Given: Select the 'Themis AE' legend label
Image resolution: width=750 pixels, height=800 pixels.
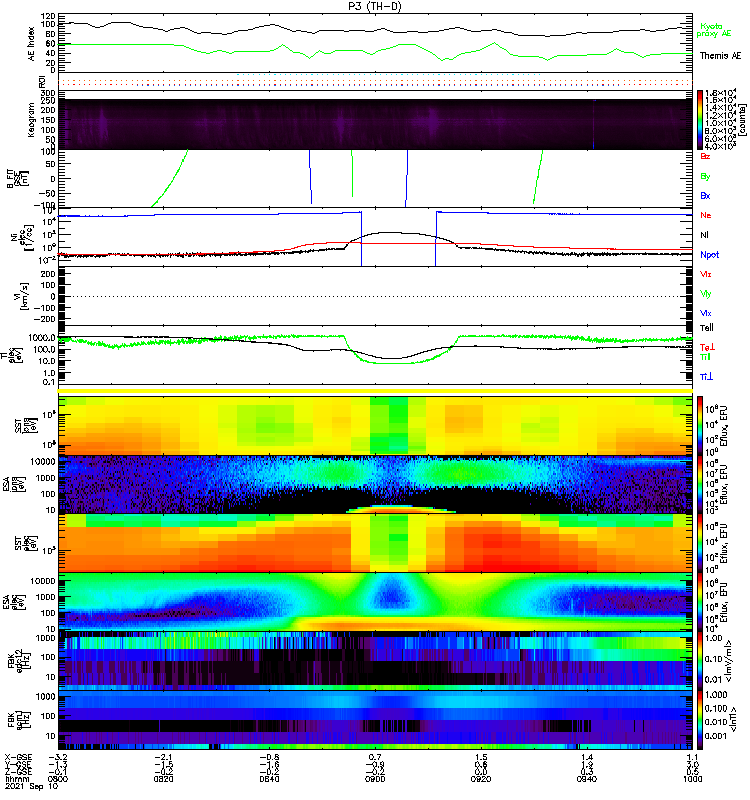Looking at the screenshot, I should [x=720, y=56].
